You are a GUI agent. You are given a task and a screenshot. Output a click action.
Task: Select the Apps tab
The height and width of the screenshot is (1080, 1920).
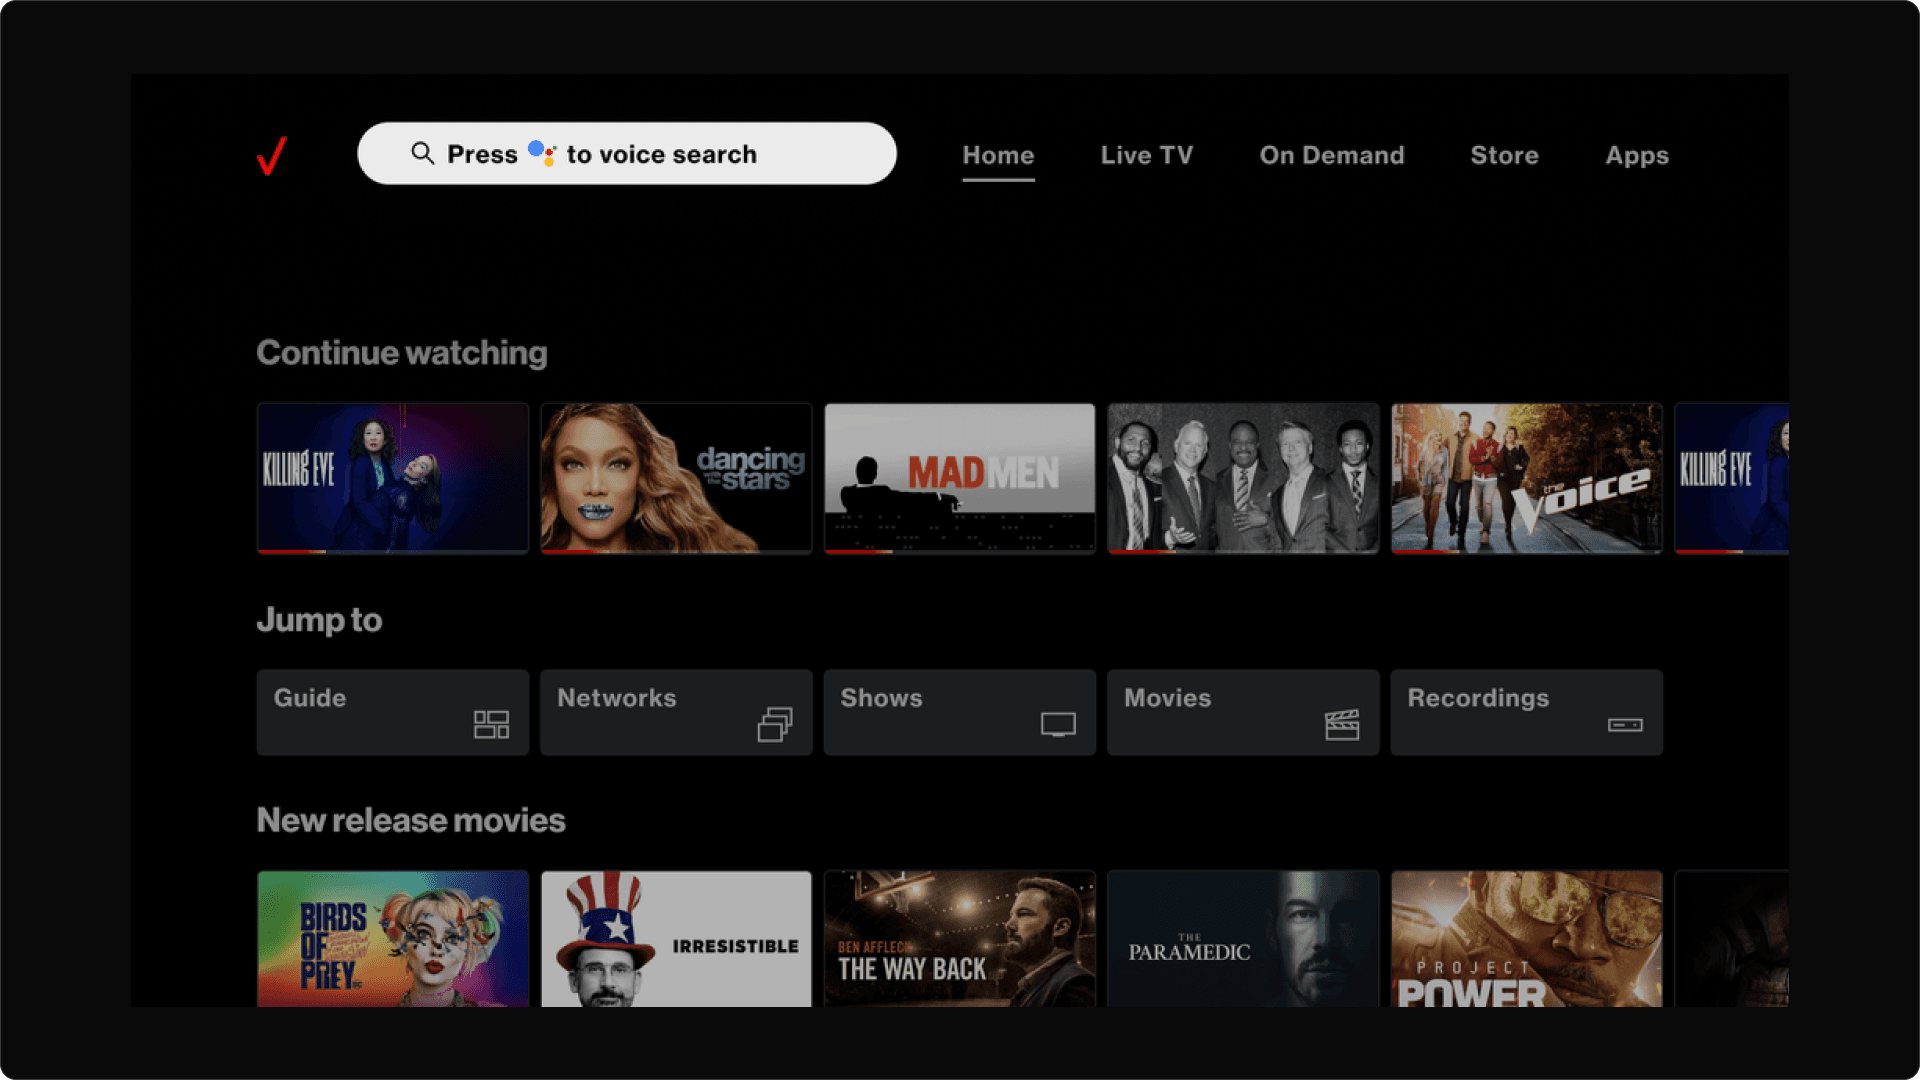coord(1637,155)
